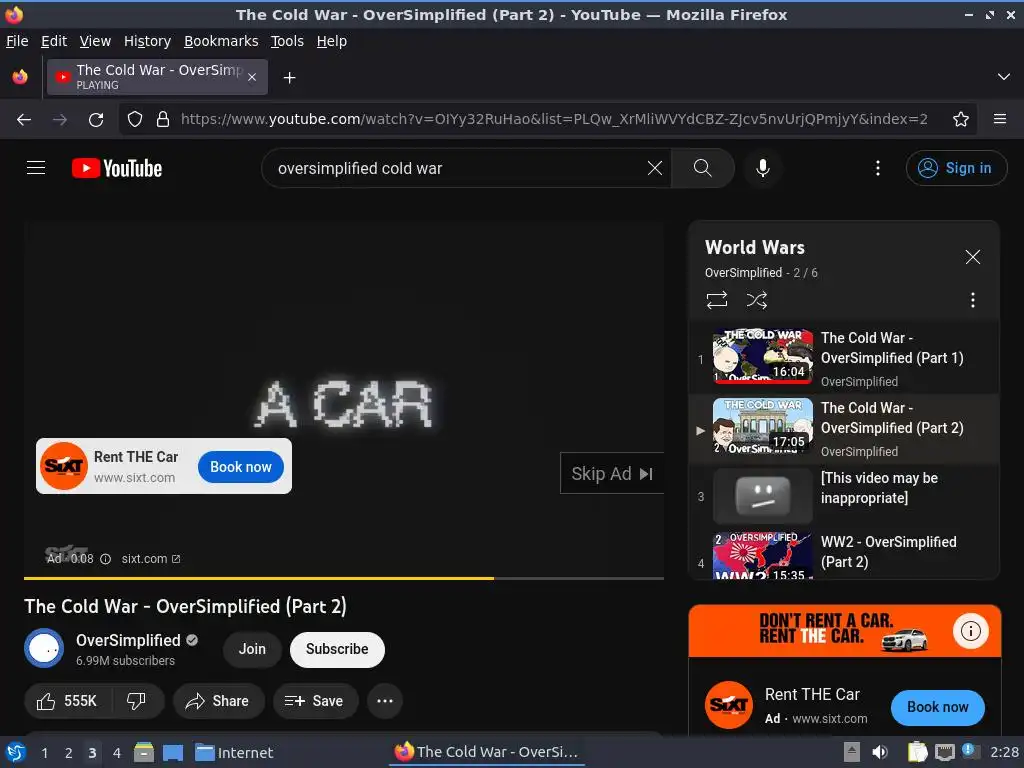Open Firefox View
The height and width of the screenshot is (768, 1024).
pos(20,77)
